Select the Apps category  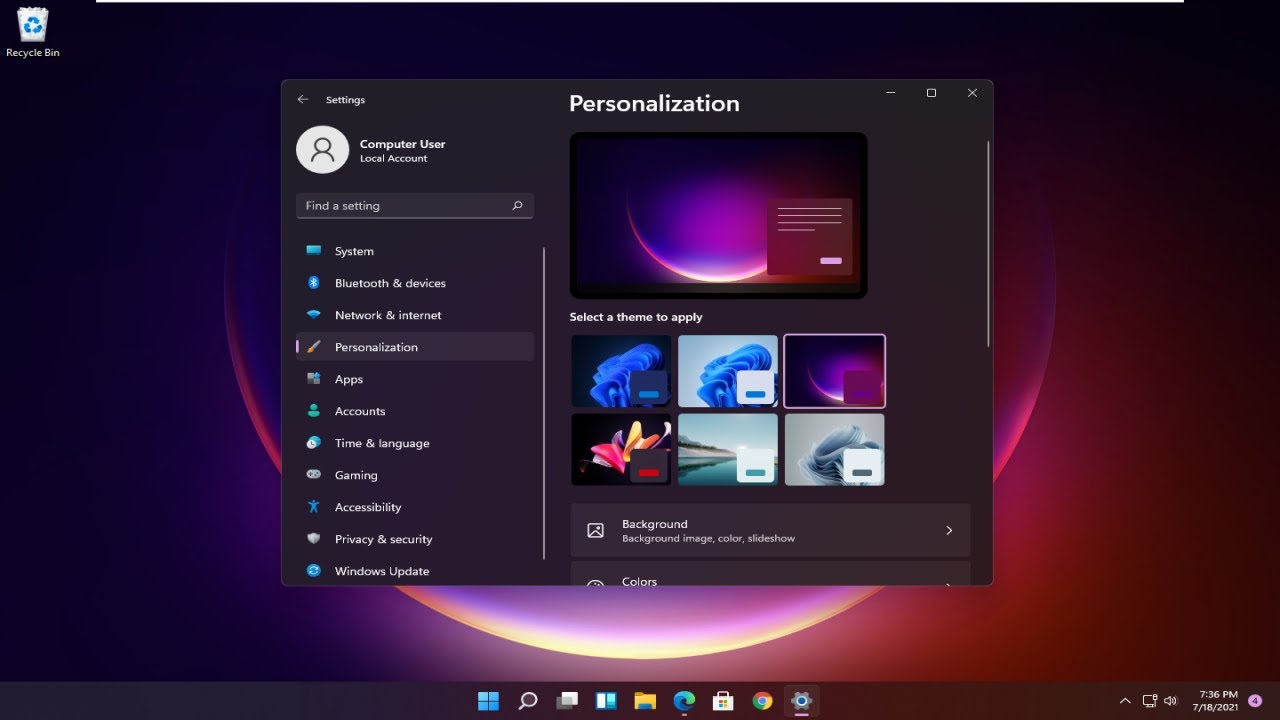pyautogui.click(x=415, y=379)
